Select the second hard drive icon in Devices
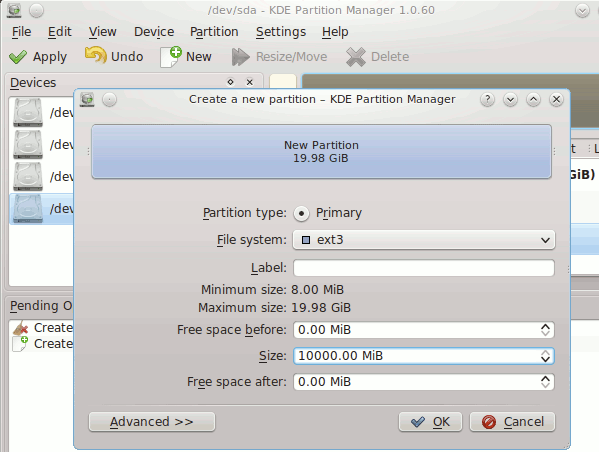The width and height of the screenshot is (599, 452). tap(28, 144)
